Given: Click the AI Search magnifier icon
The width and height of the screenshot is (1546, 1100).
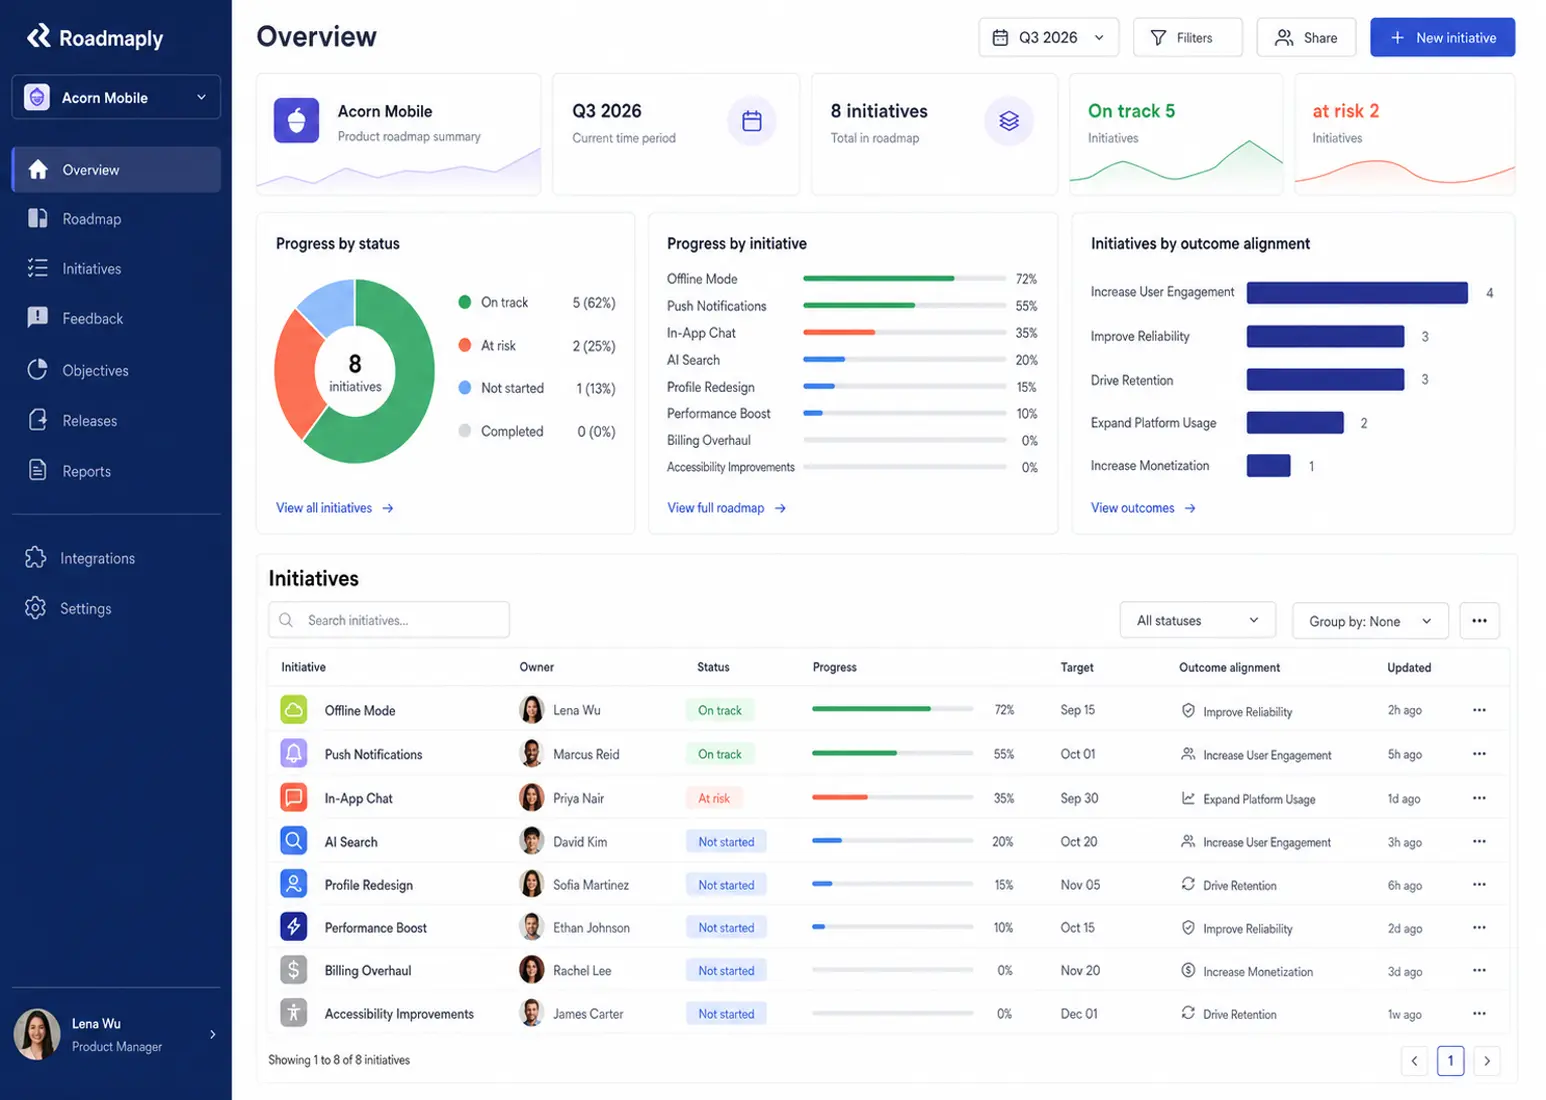Looking at the screenshot, I should point(293,841).
